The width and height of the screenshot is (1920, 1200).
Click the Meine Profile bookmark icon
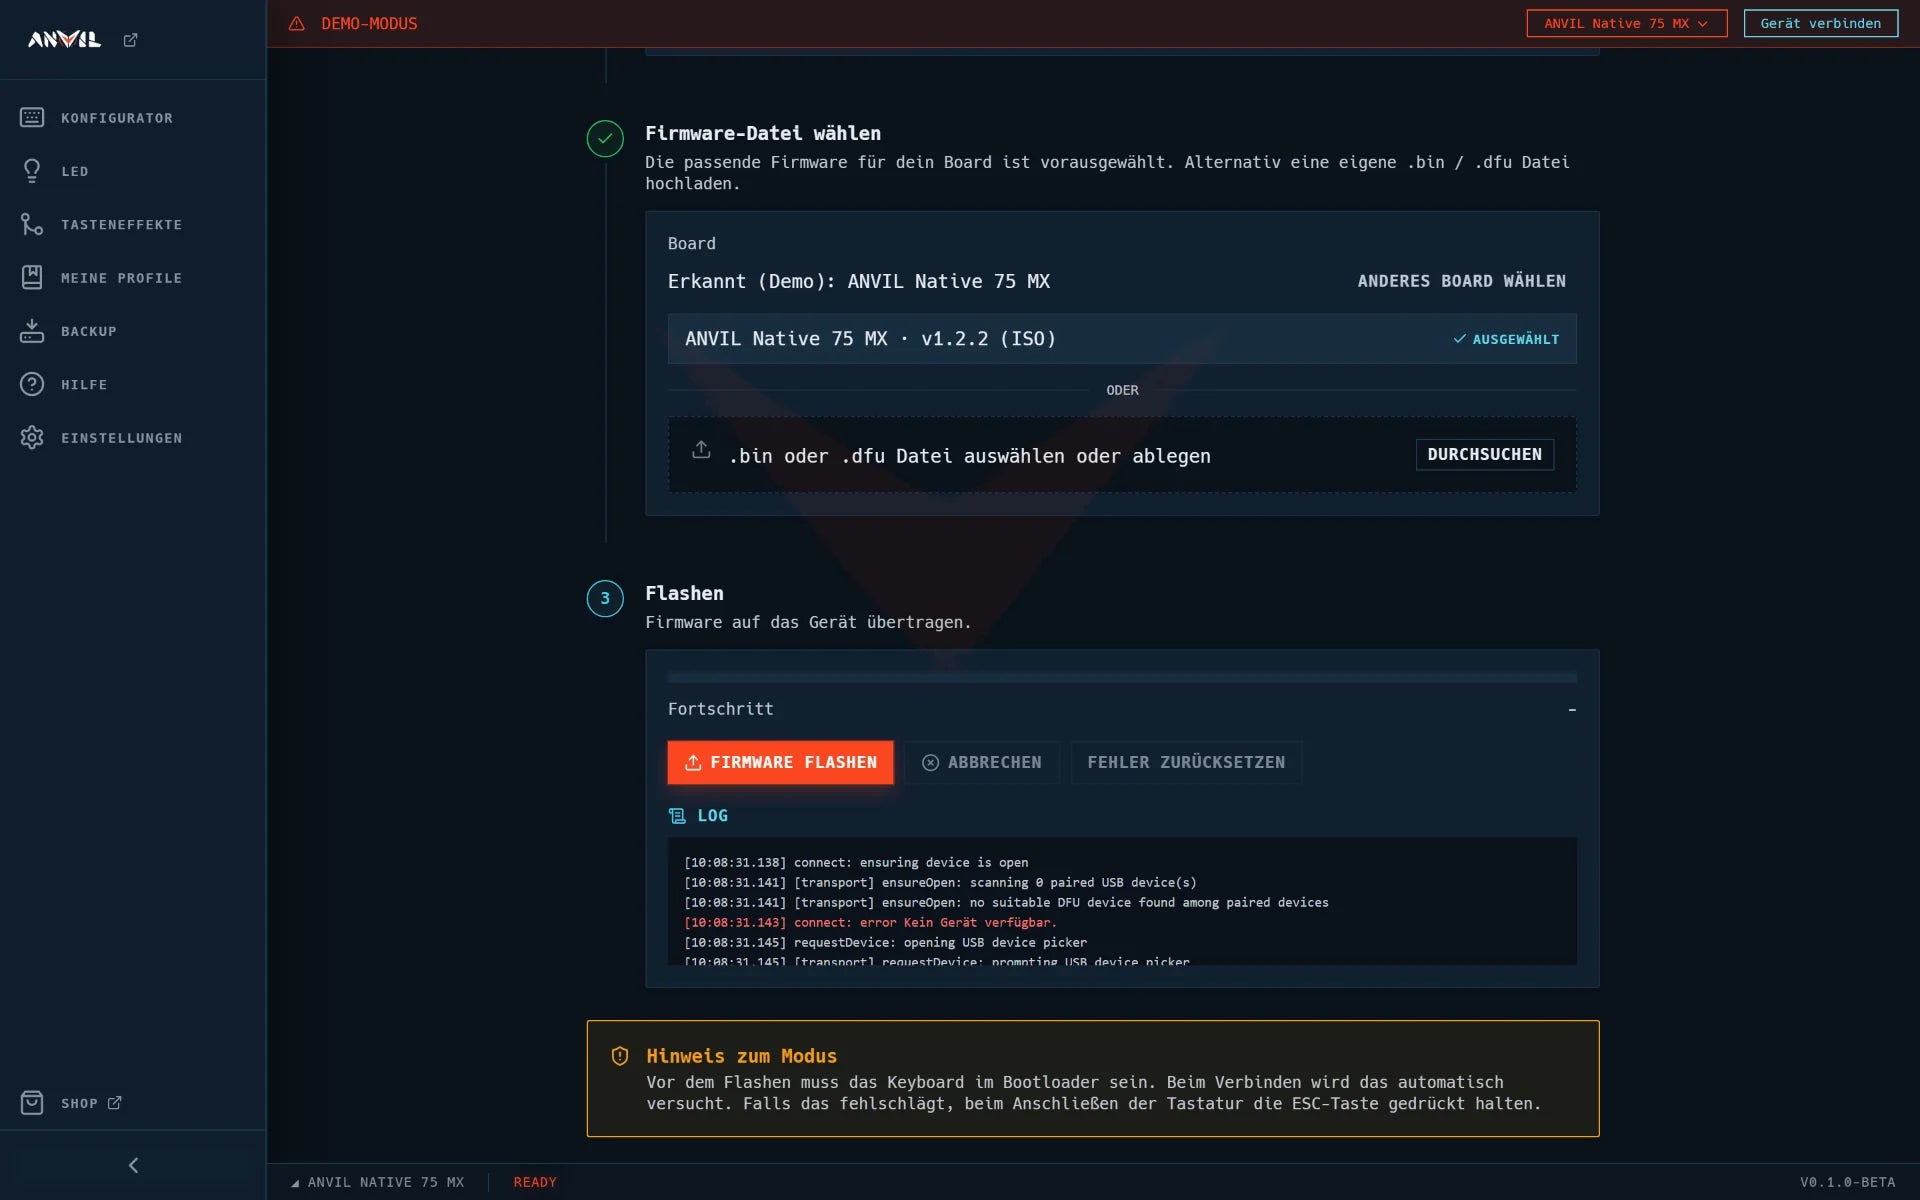point(32,278)
